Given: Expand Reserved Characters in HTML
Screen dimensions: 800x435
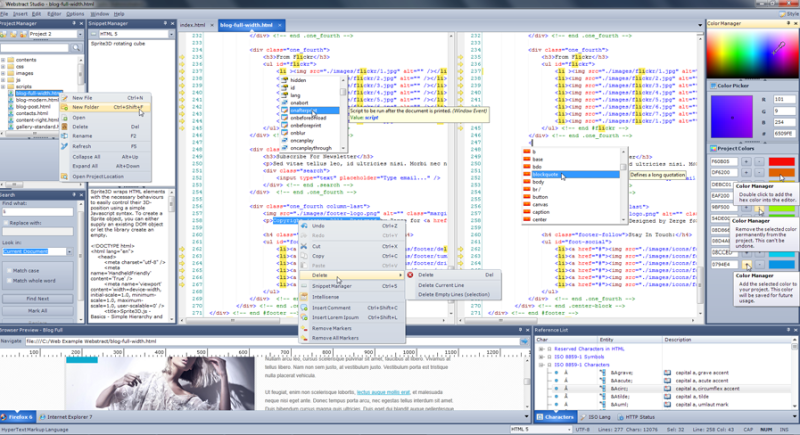Looking at the screenshot, I should point(541,349).
